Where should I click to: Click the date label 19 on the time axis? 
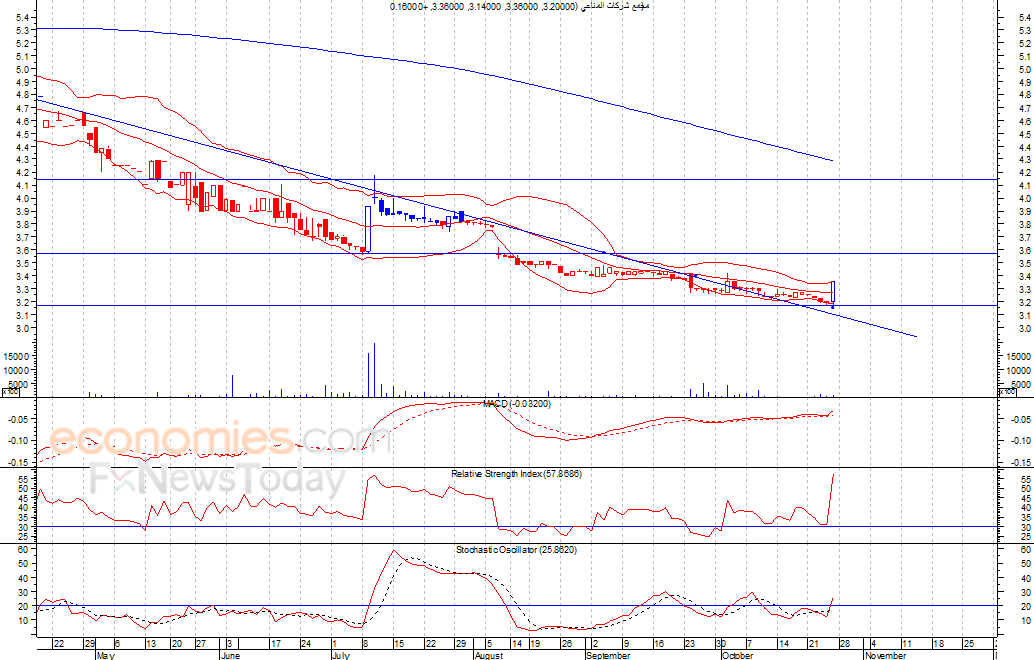coord(535,644)
